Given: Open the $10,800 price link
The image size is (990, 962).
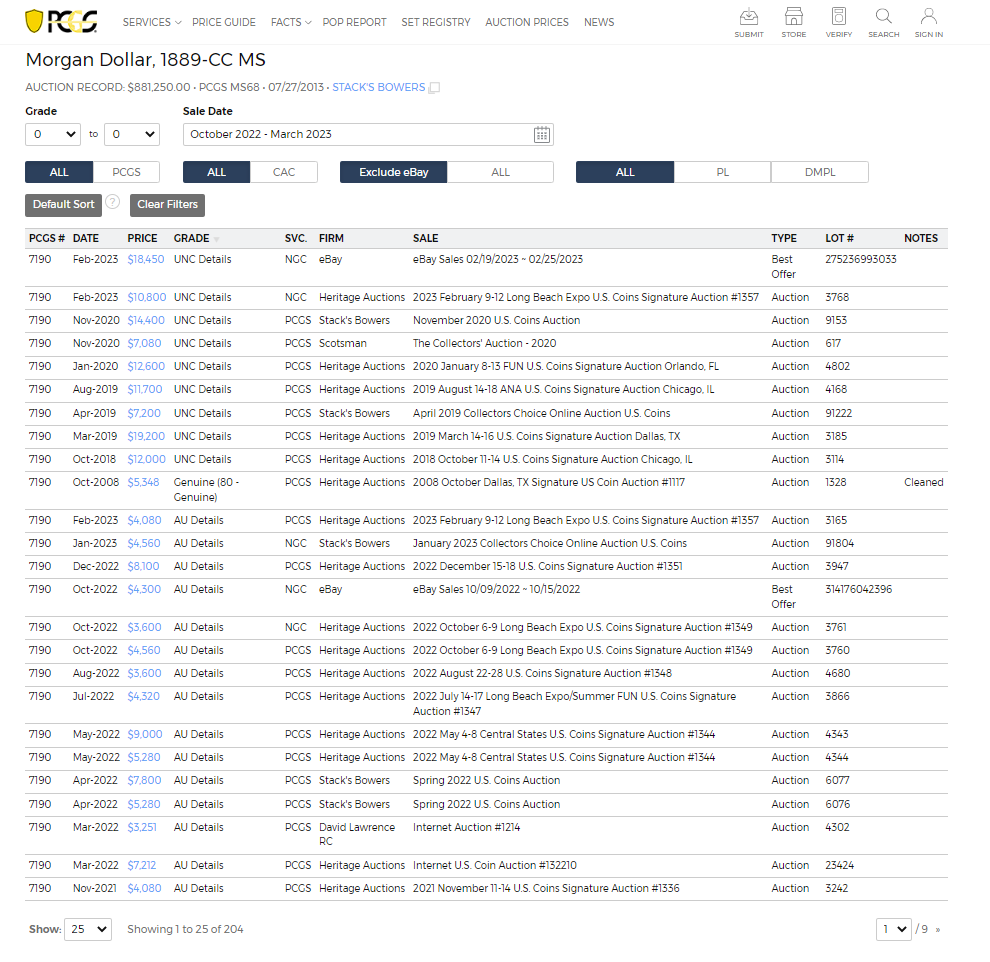Looking at the screenshot, I should click(x=146, y=297).
